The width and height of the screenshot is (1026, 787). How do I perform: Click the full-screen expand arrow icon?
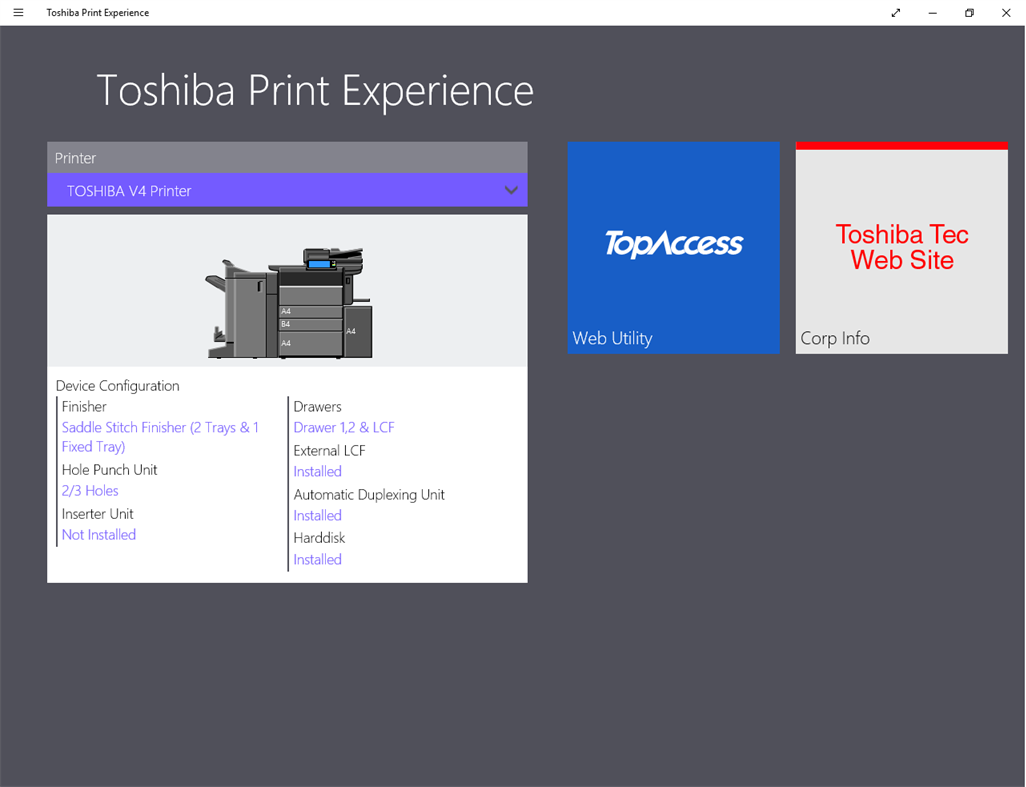(895, 12)
